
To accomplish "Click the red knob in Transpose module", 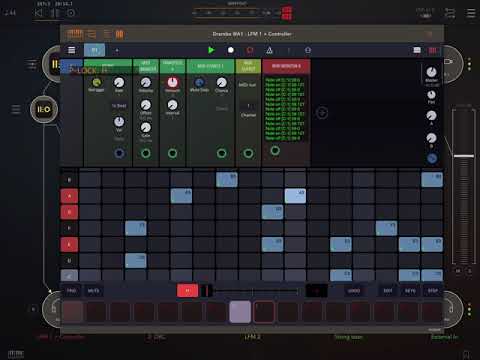I will 172,82.
